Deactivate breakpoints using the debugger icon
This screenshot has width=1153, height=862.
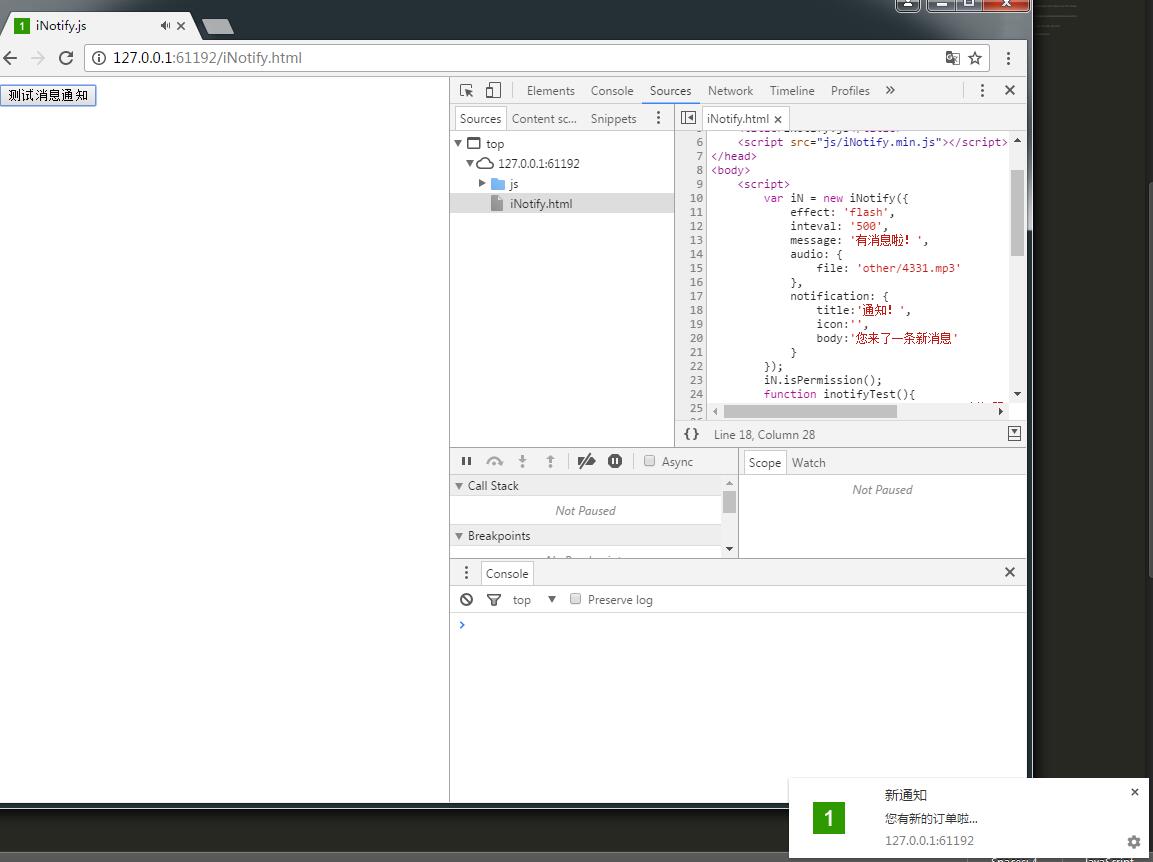tap(587, 461)
